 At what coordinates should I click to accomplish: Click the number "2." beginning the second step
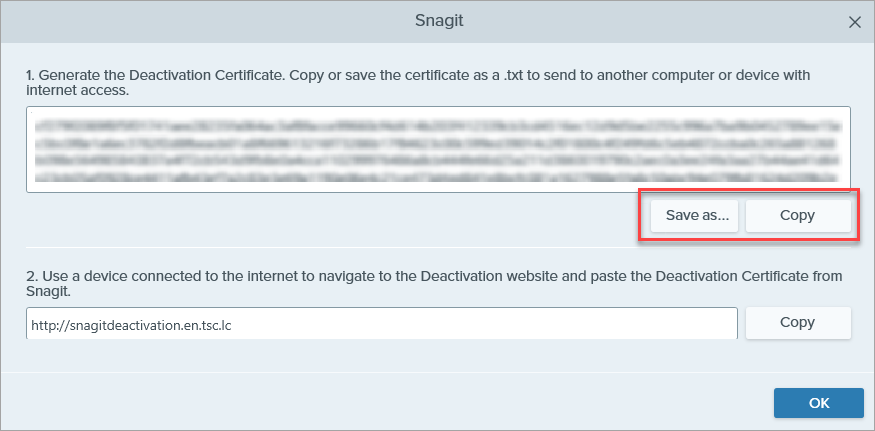pyautogui.click(x=32, y=275)
